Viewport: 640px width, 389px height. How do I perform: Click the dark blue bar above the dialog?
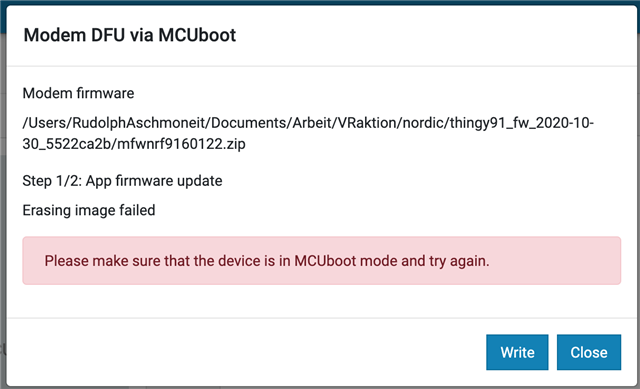pos(320,2)
